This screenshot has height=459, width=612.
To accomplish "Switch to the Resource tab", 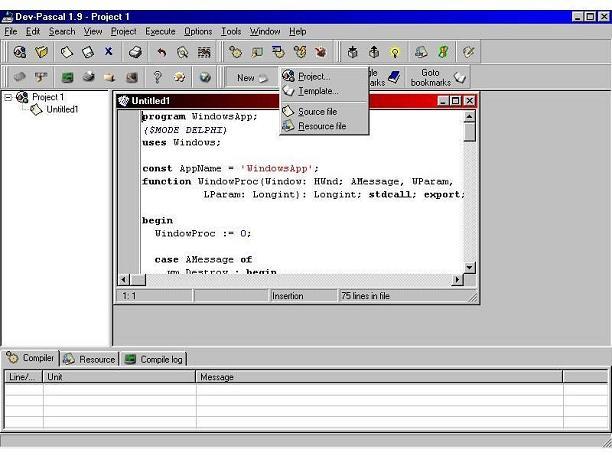I will point(90,359).
